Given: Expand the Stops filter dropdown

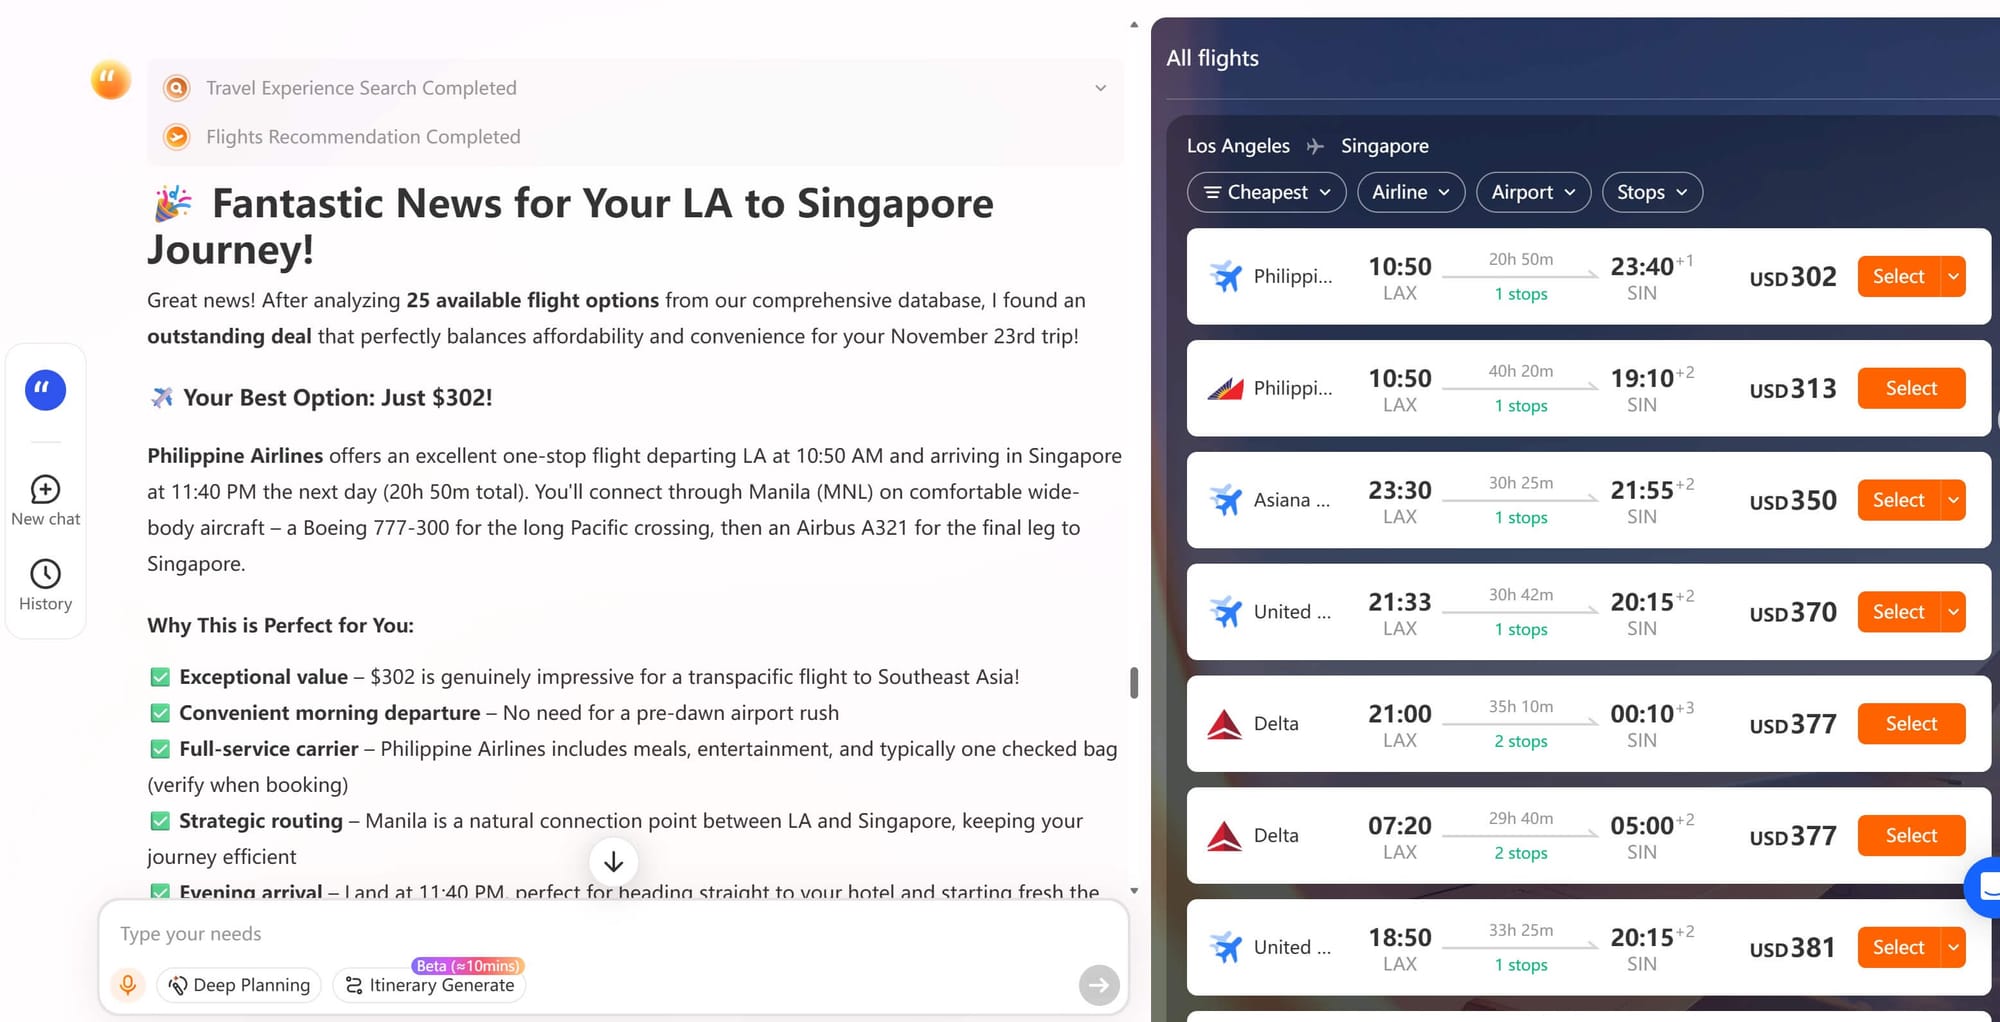Looking at the screenshot, I should (x=1652, y=192).
